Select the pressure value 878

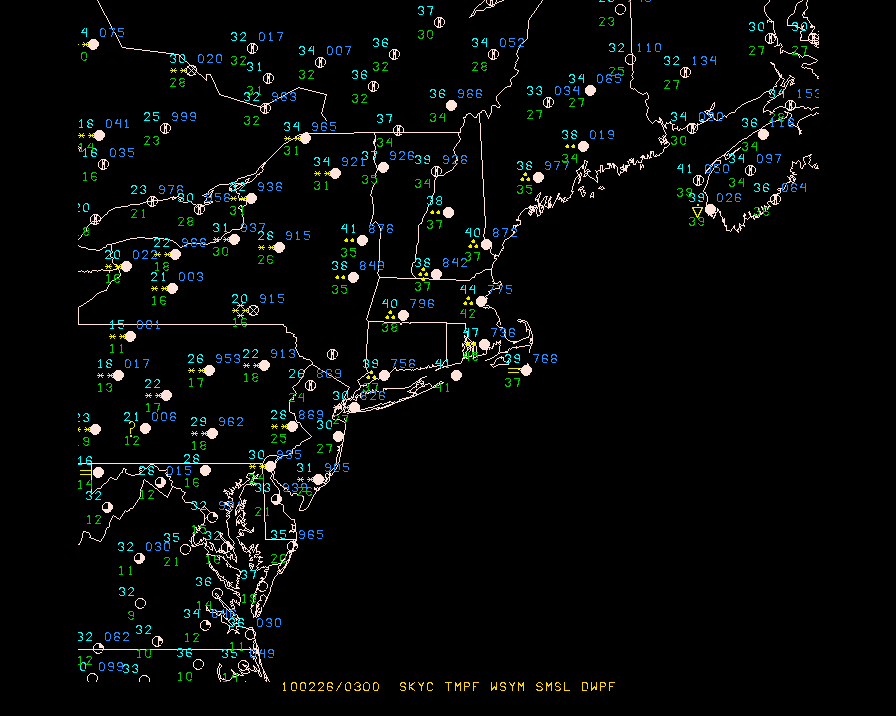point(381,228)
